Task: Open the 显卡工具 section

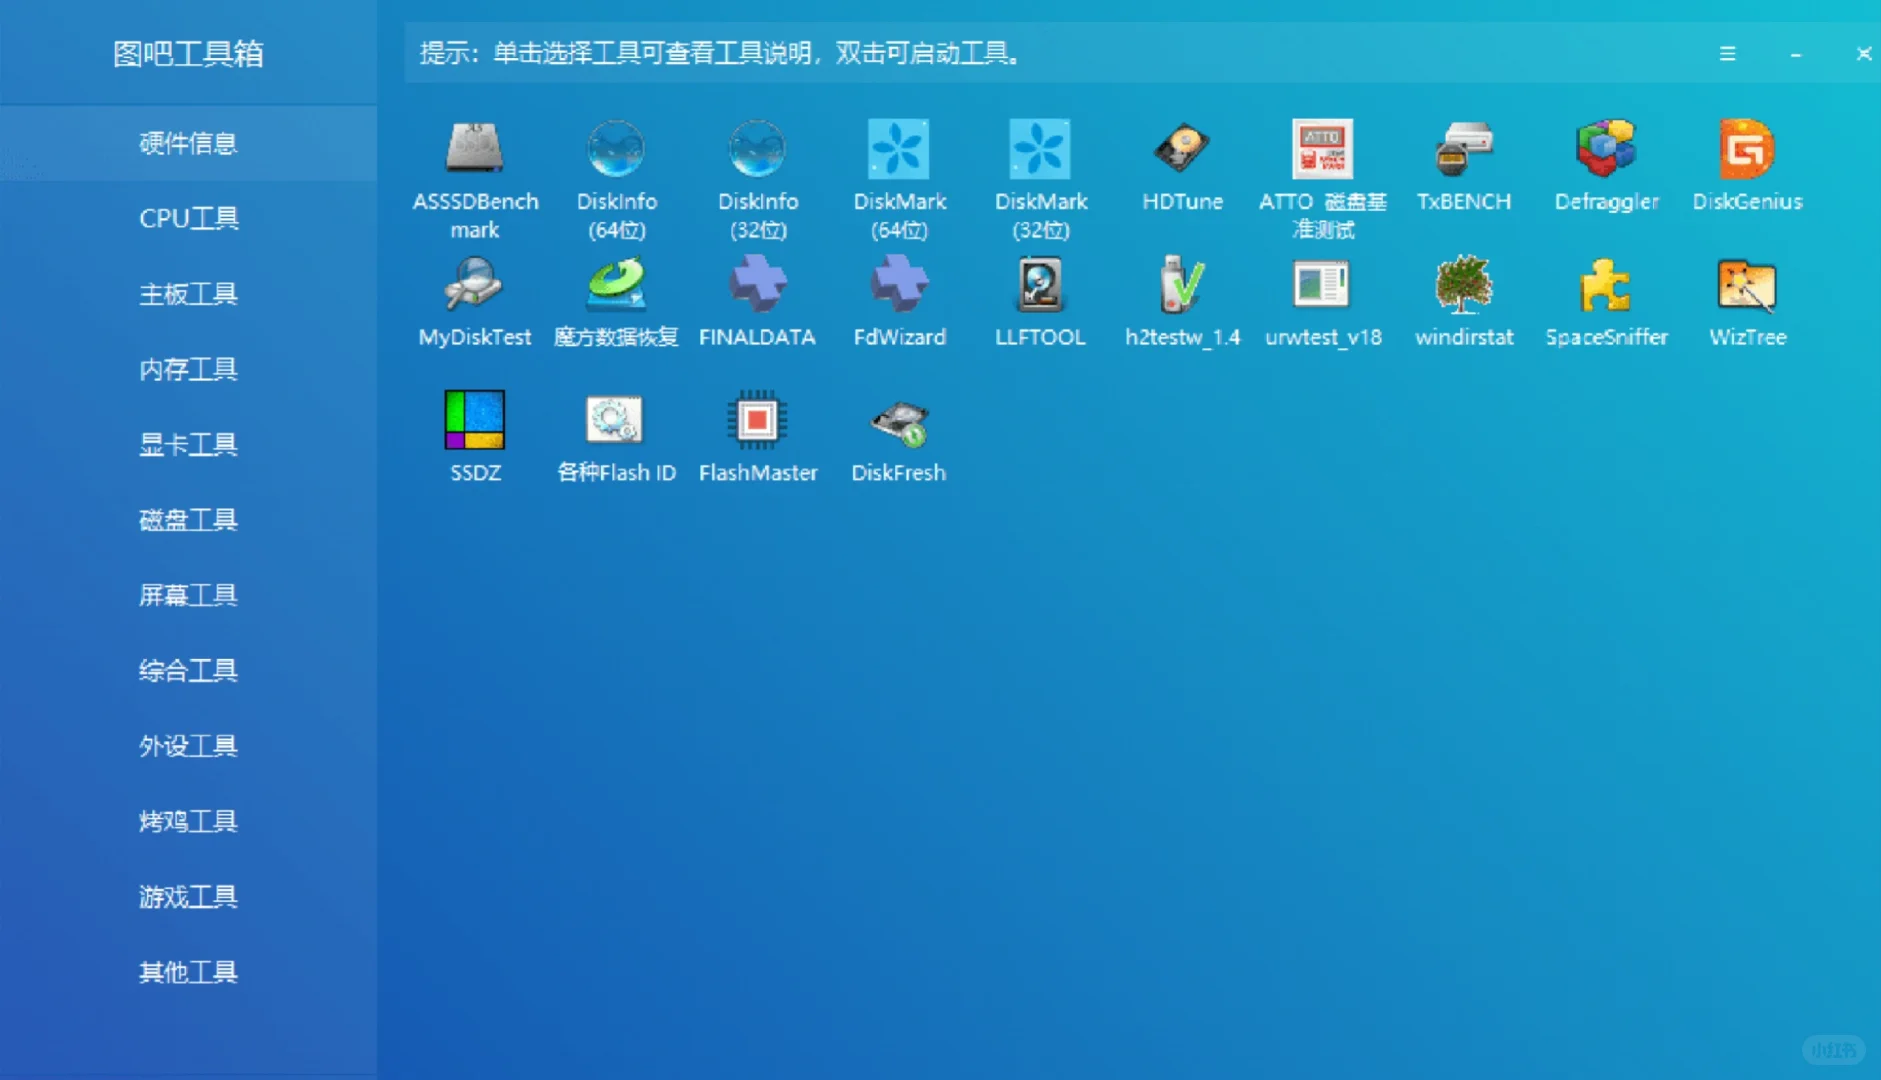Action: (189, 444)
